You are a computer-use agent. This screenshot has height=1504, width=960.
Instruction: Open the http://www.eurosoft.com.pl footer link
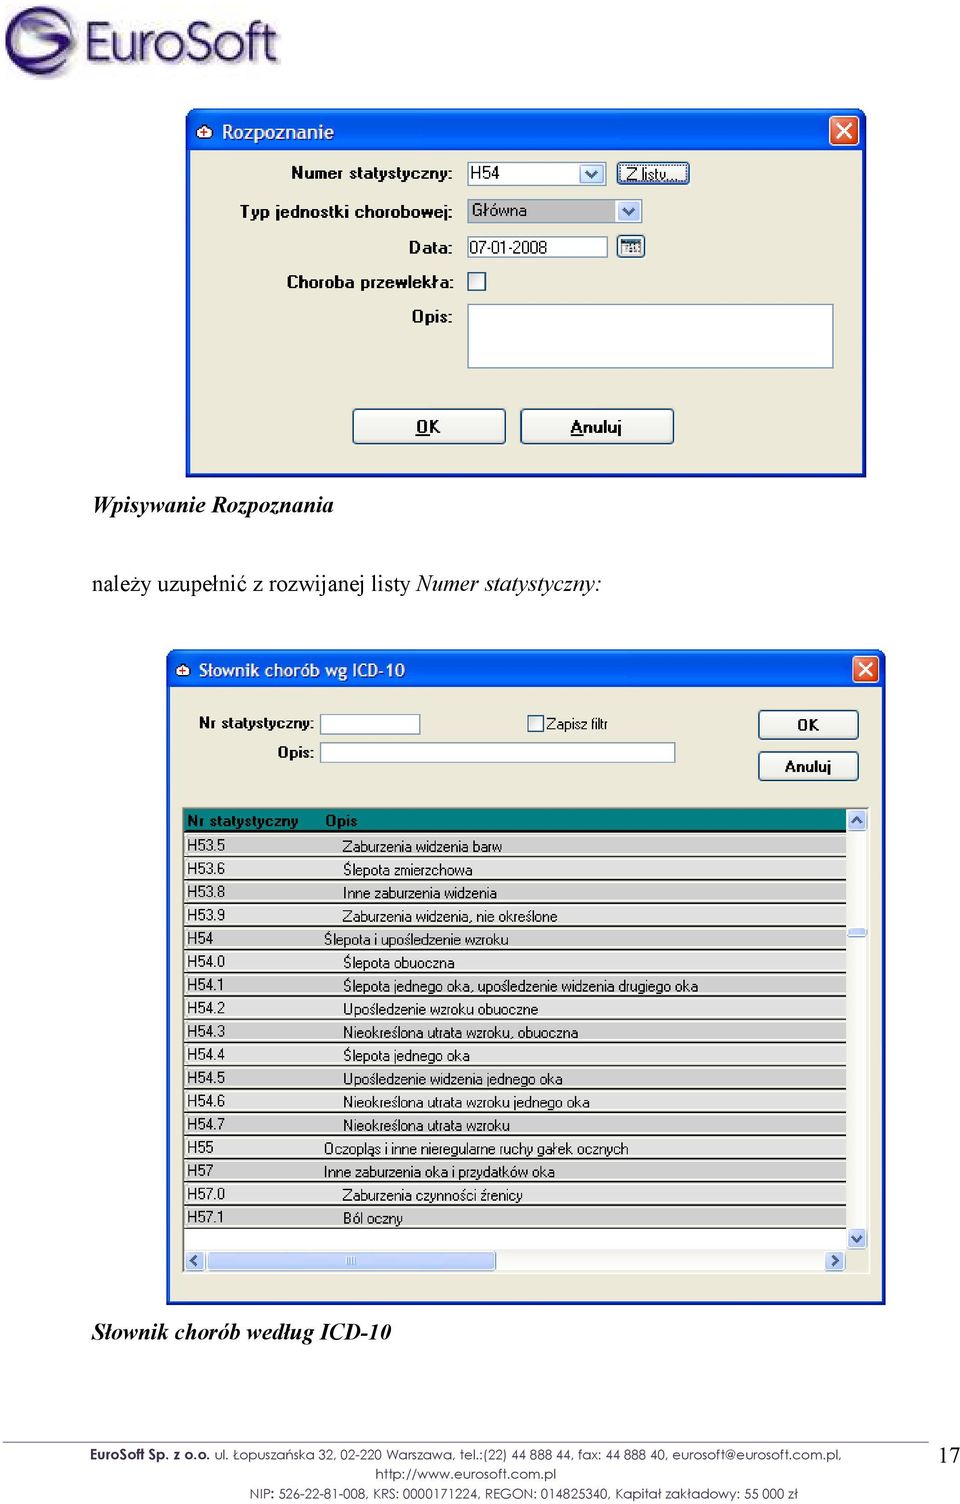[x=466, y=1474]
